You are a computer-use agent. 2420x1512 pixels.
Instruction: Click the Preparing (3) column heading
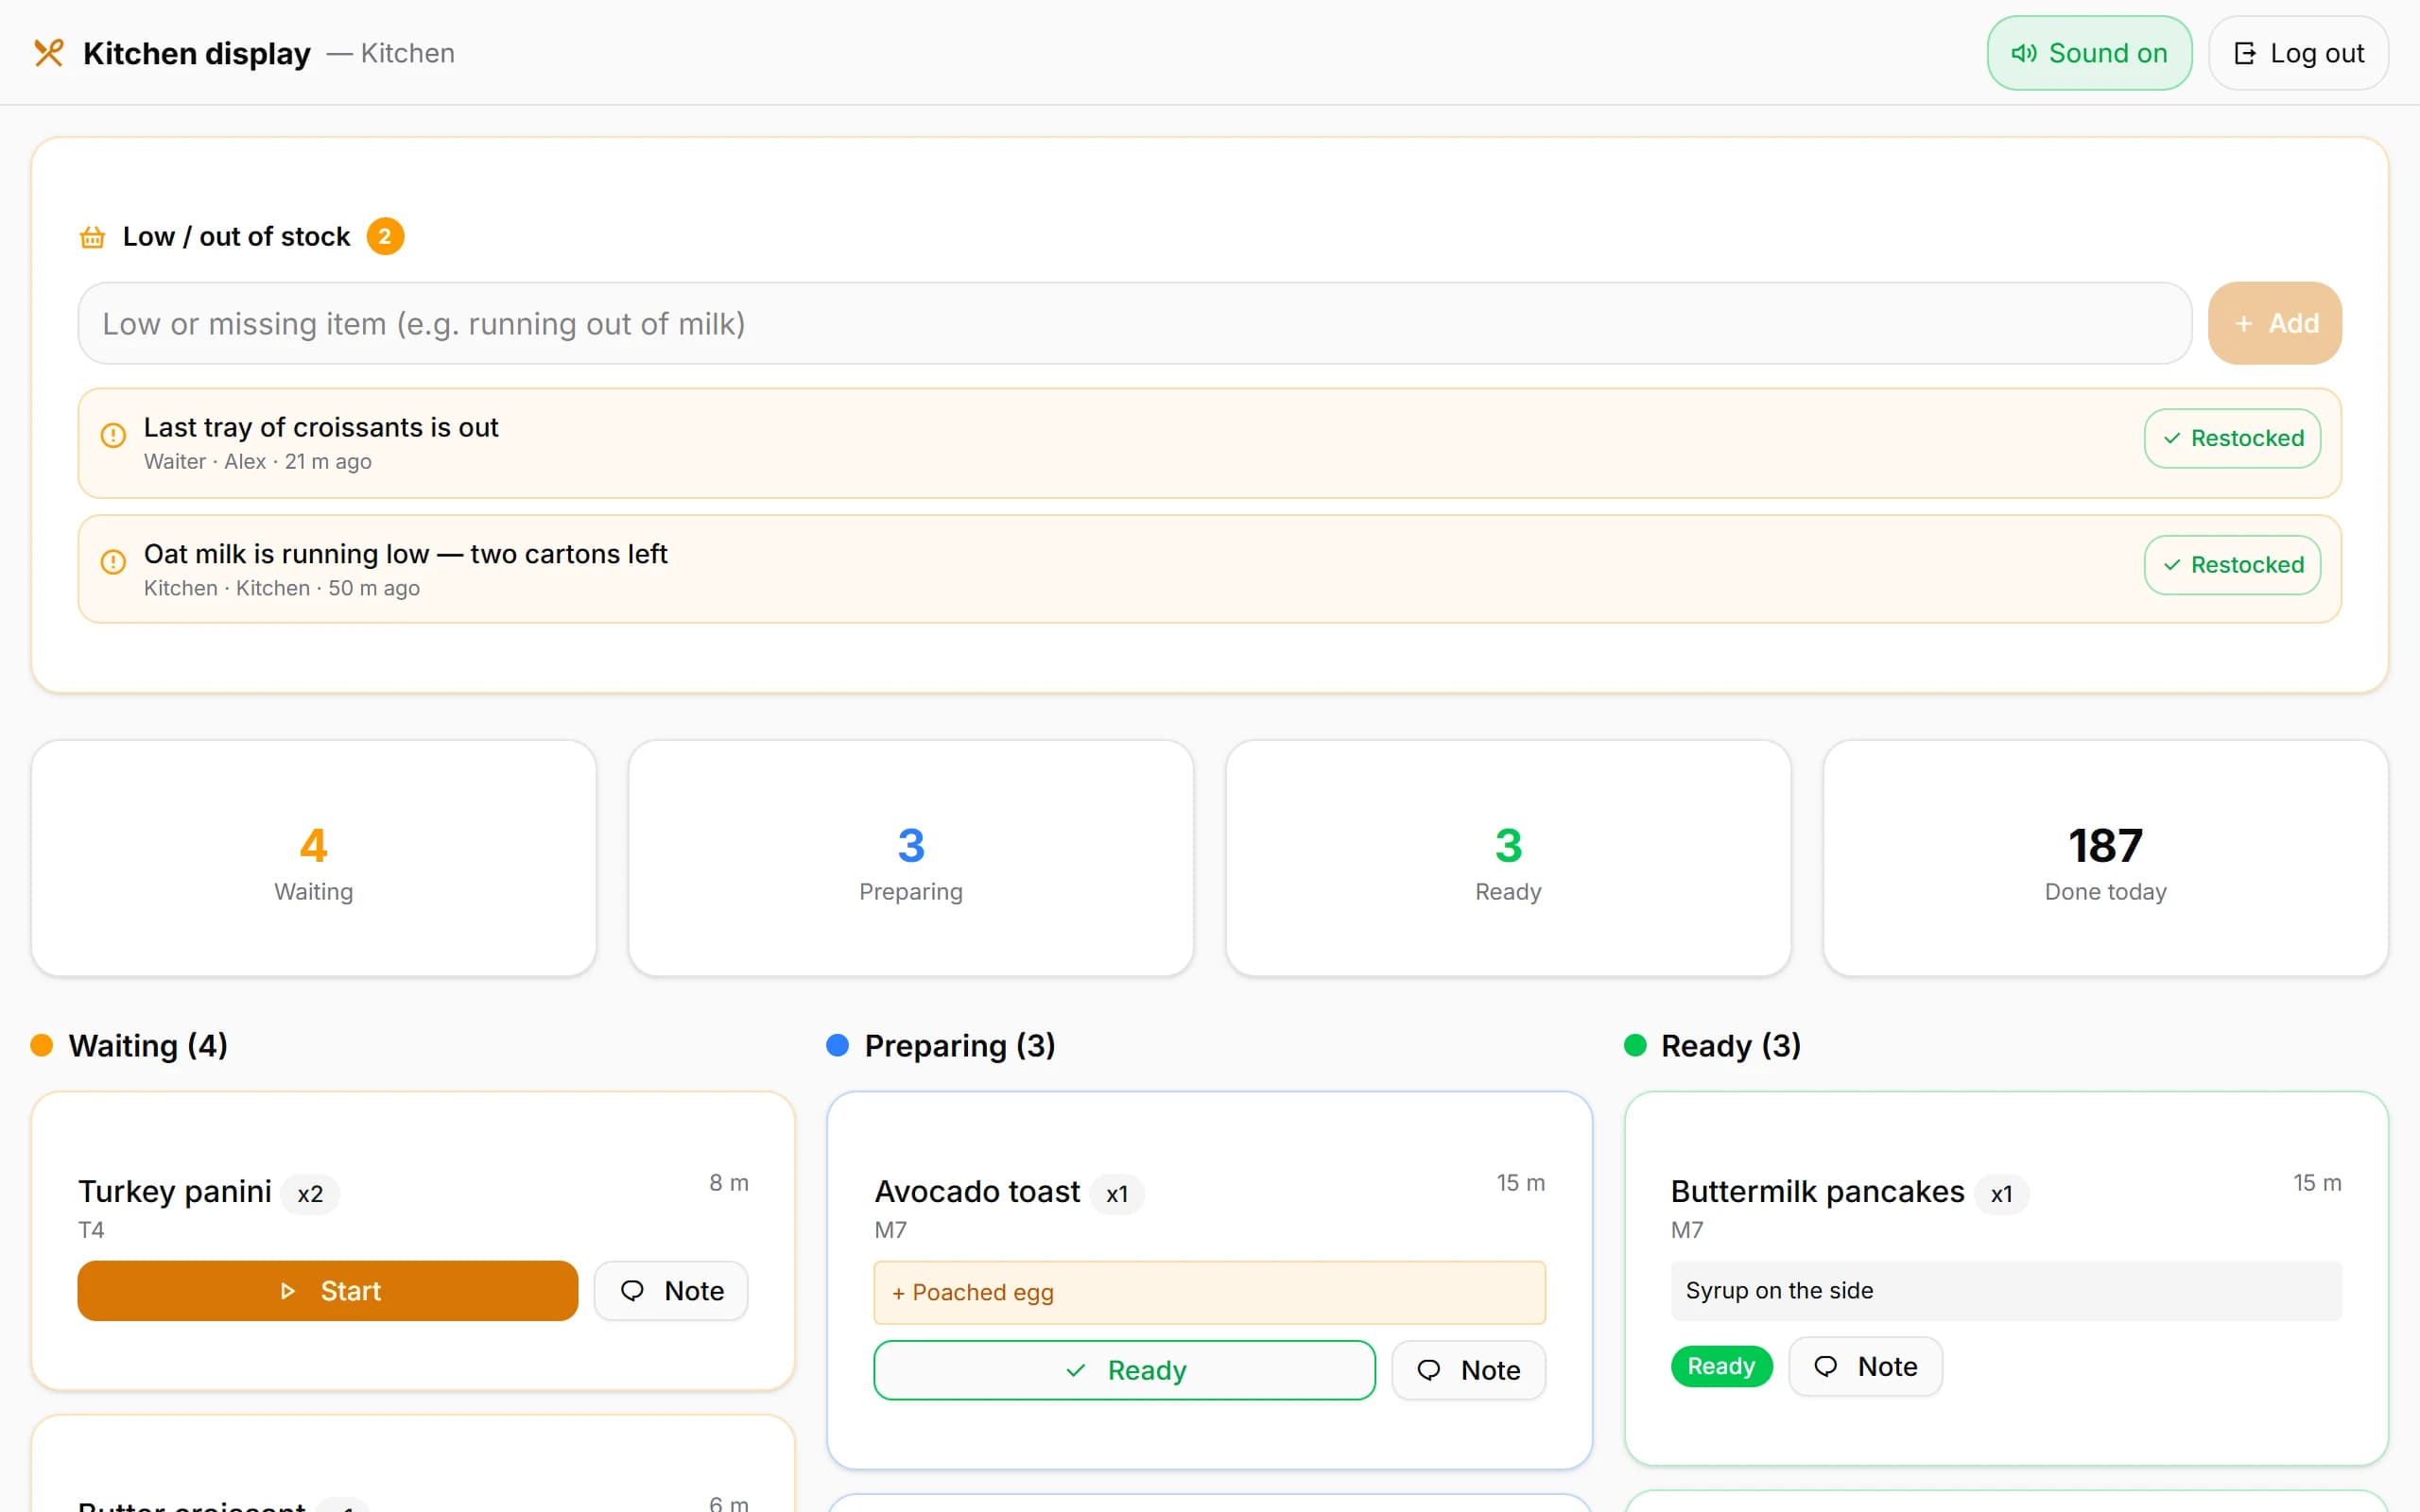960,1045
